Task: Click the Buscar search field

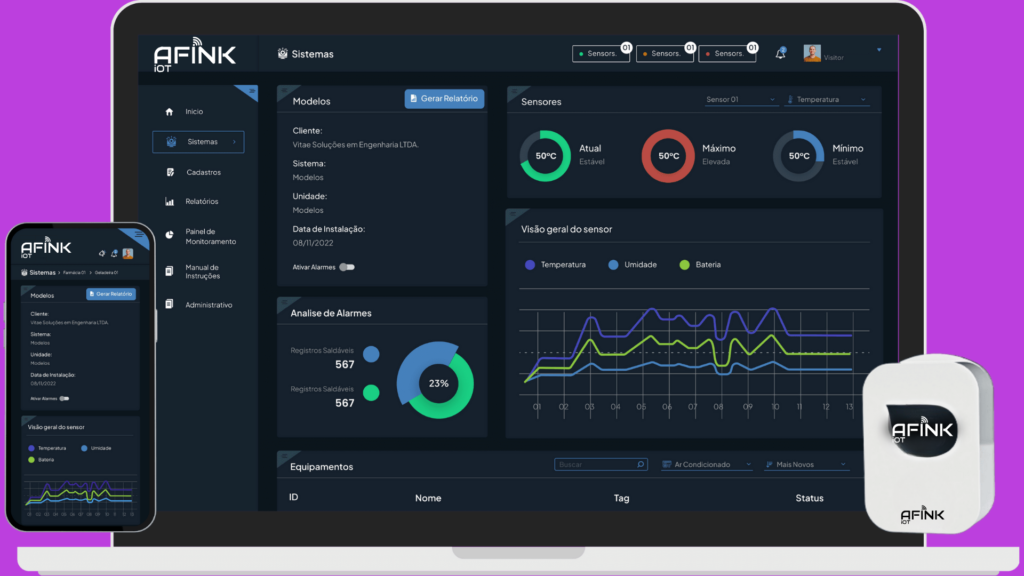Action: [594, 465]
